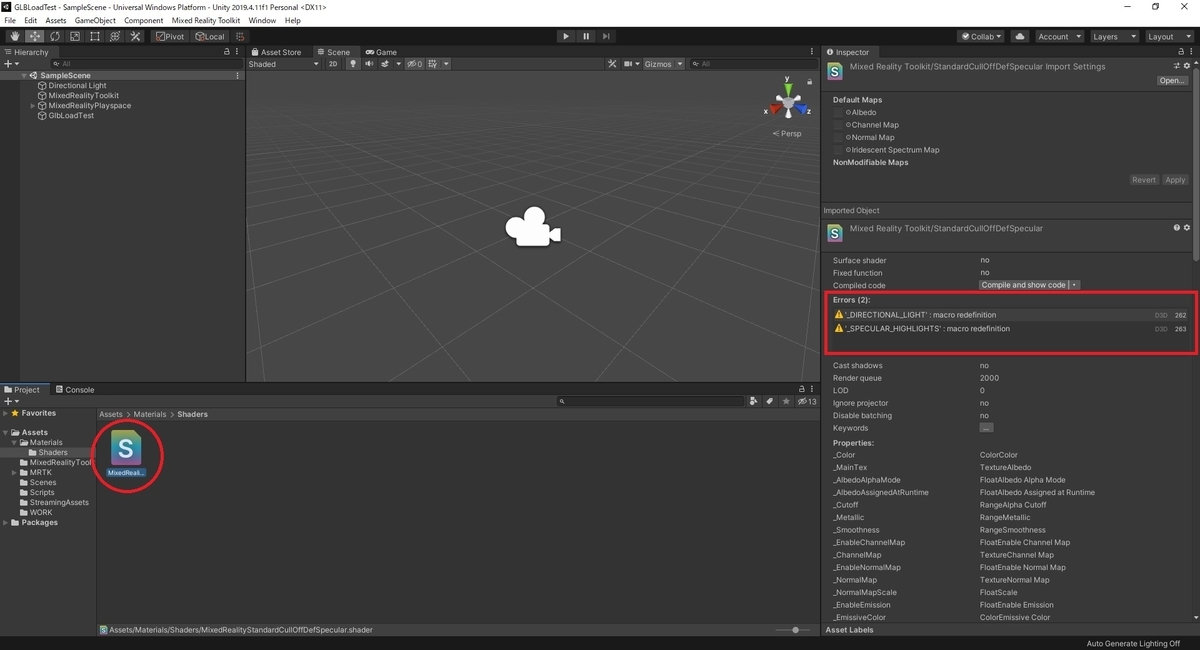Screen dimensions: 1200x650
Task: Toggle hidden objects visibility in Scene
Action: tap(413, 64)
